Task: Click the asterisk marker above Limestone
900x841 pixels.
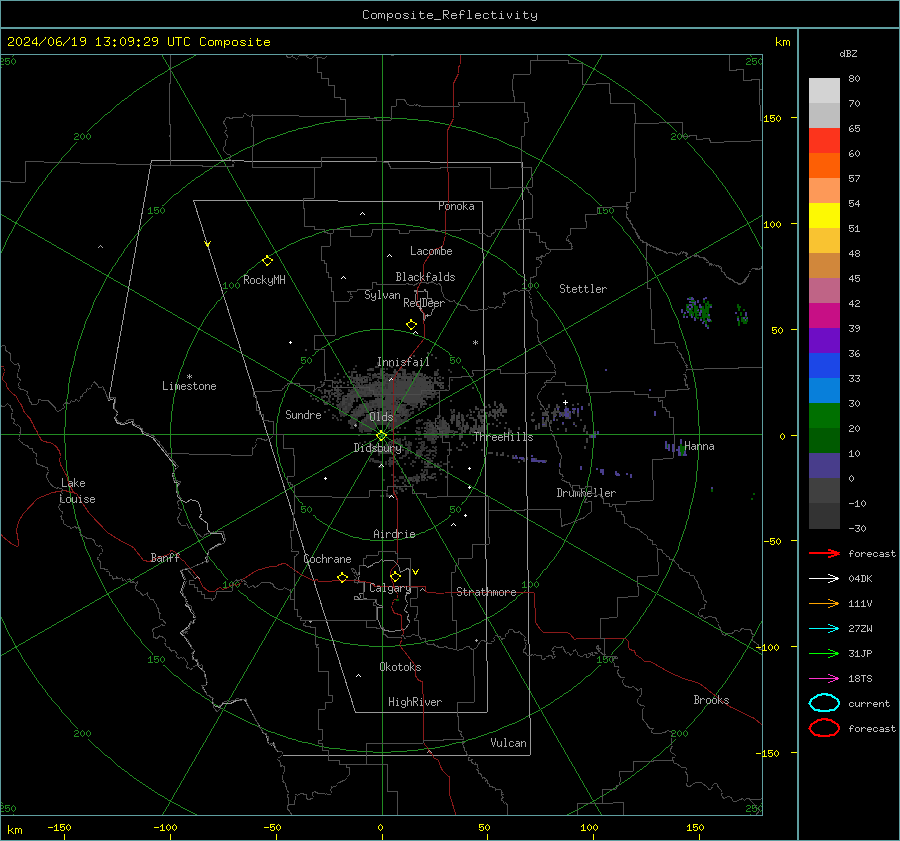Action: coord(189,377)
